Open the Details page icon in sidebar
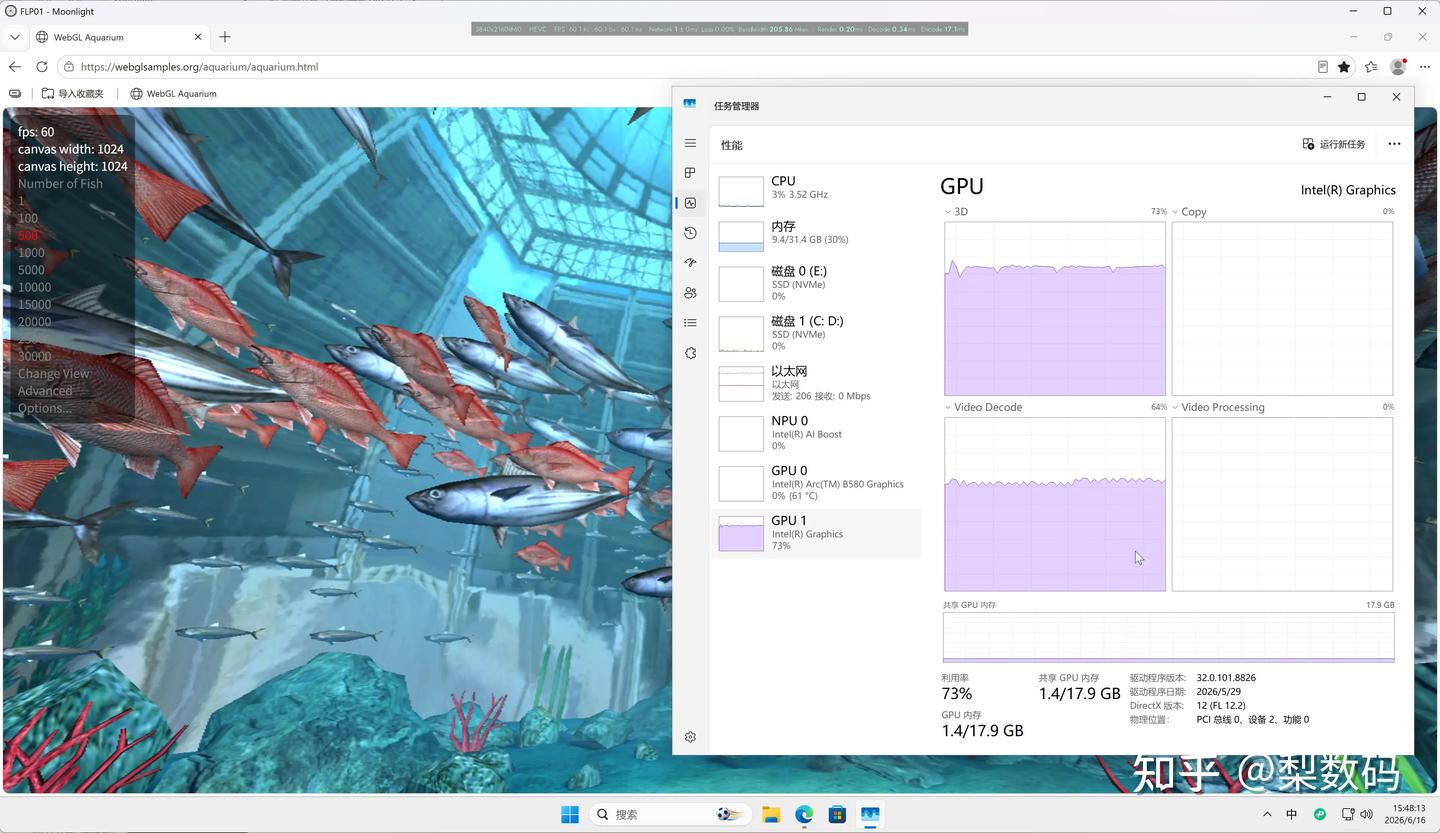 [690, 323]
